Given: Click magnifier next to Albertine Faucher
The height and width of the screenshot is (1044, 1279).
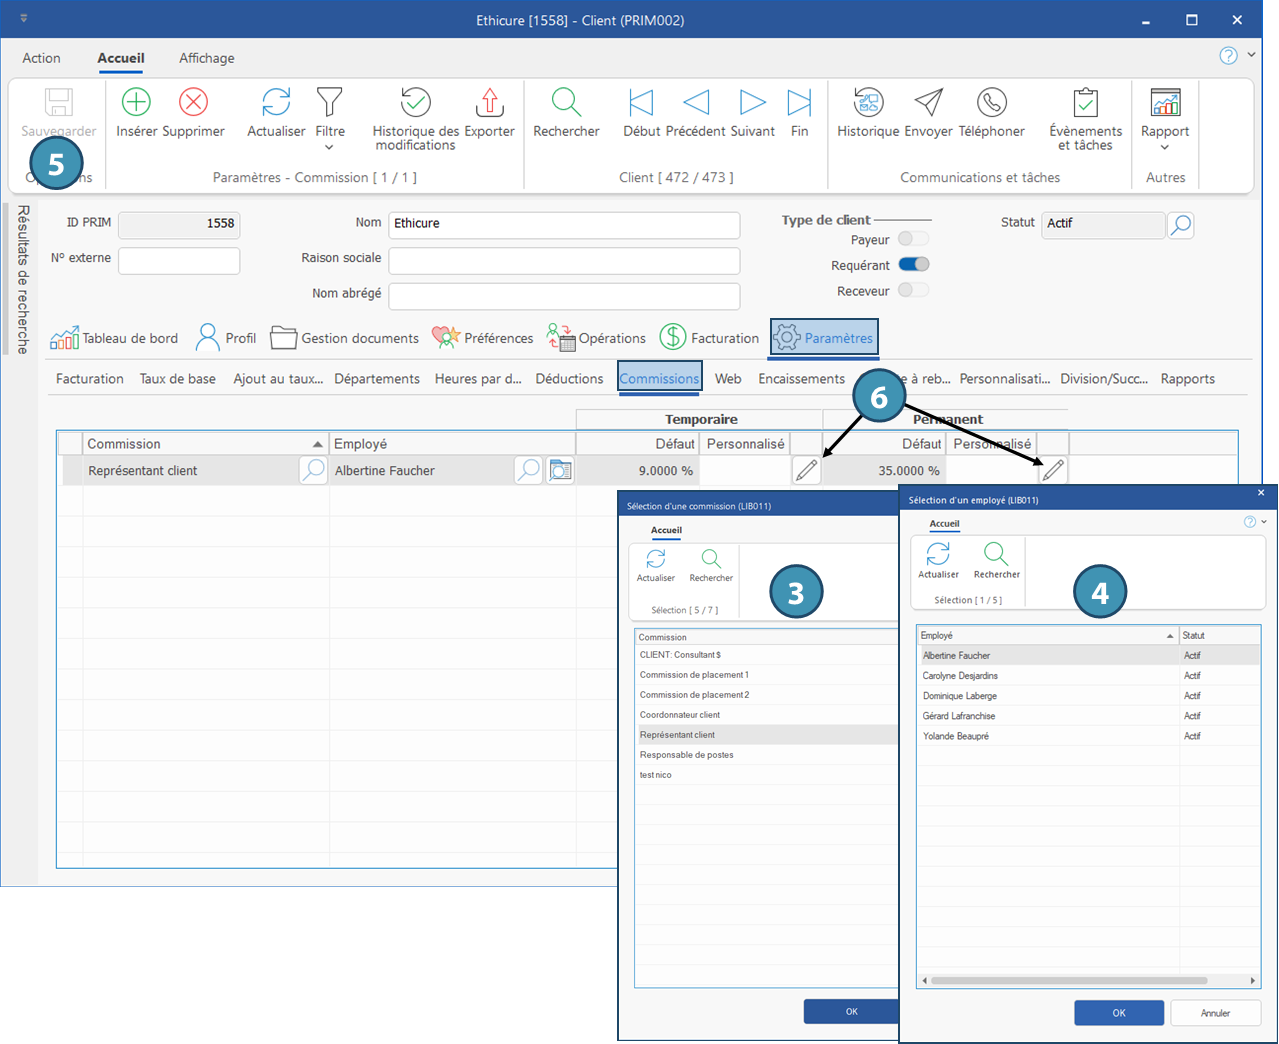Looking at the screenshot, I should [x=528, y=470].
